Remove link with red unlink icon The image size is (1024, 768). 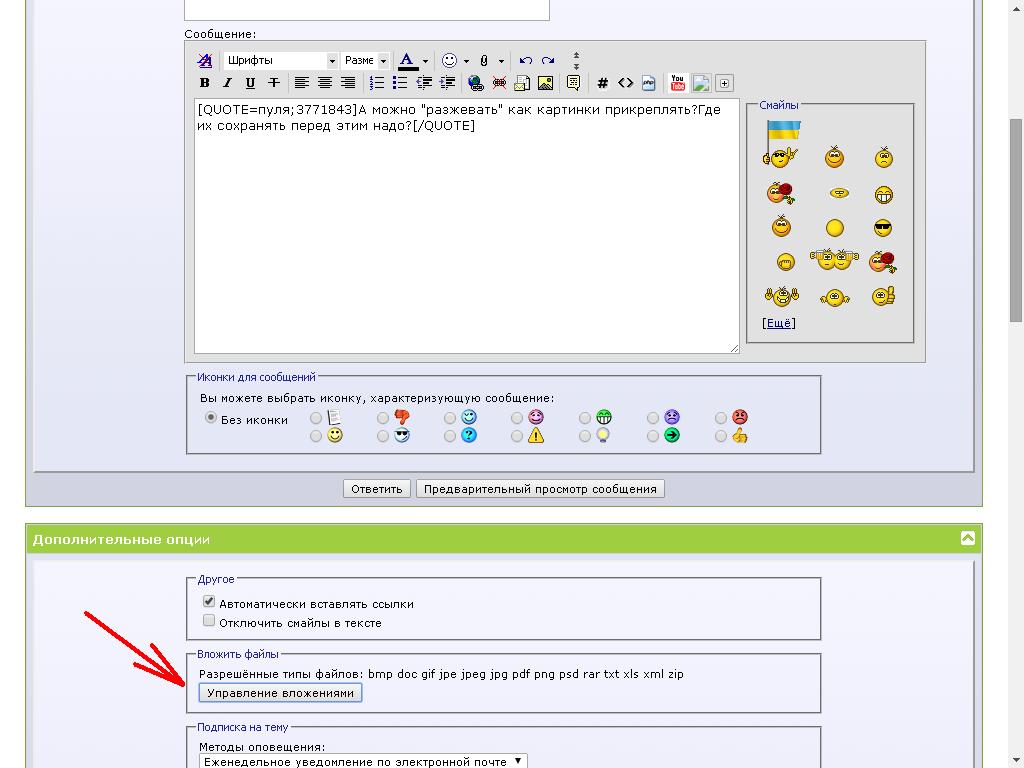point(499,83)
